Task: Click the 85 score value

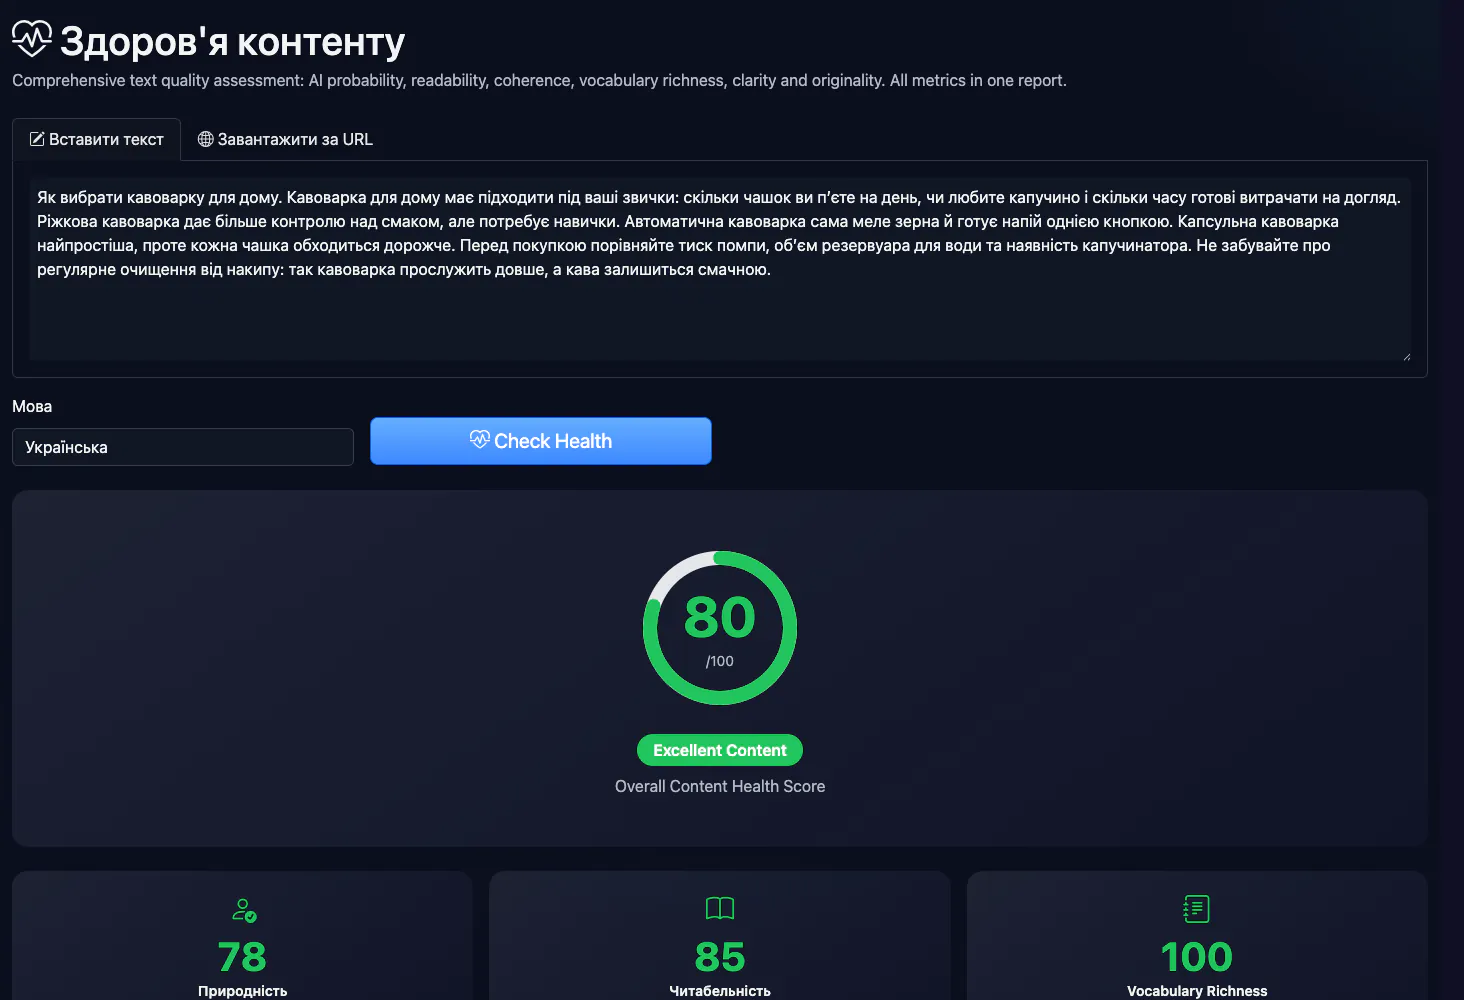Action: (720, 957)
